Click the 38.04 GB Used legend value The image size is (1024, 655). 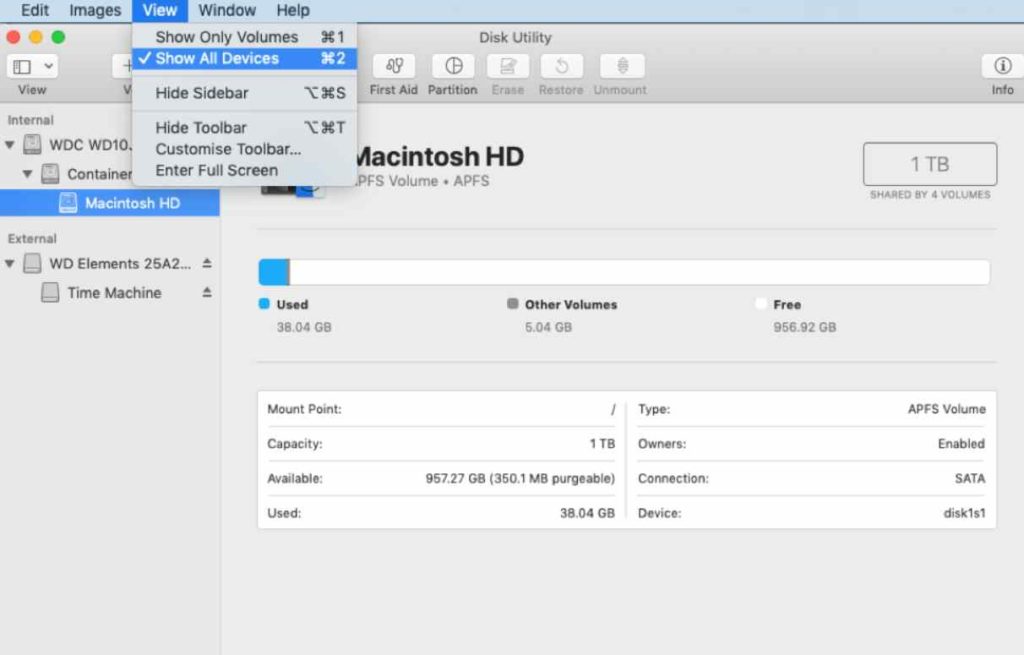click(304, 327)
